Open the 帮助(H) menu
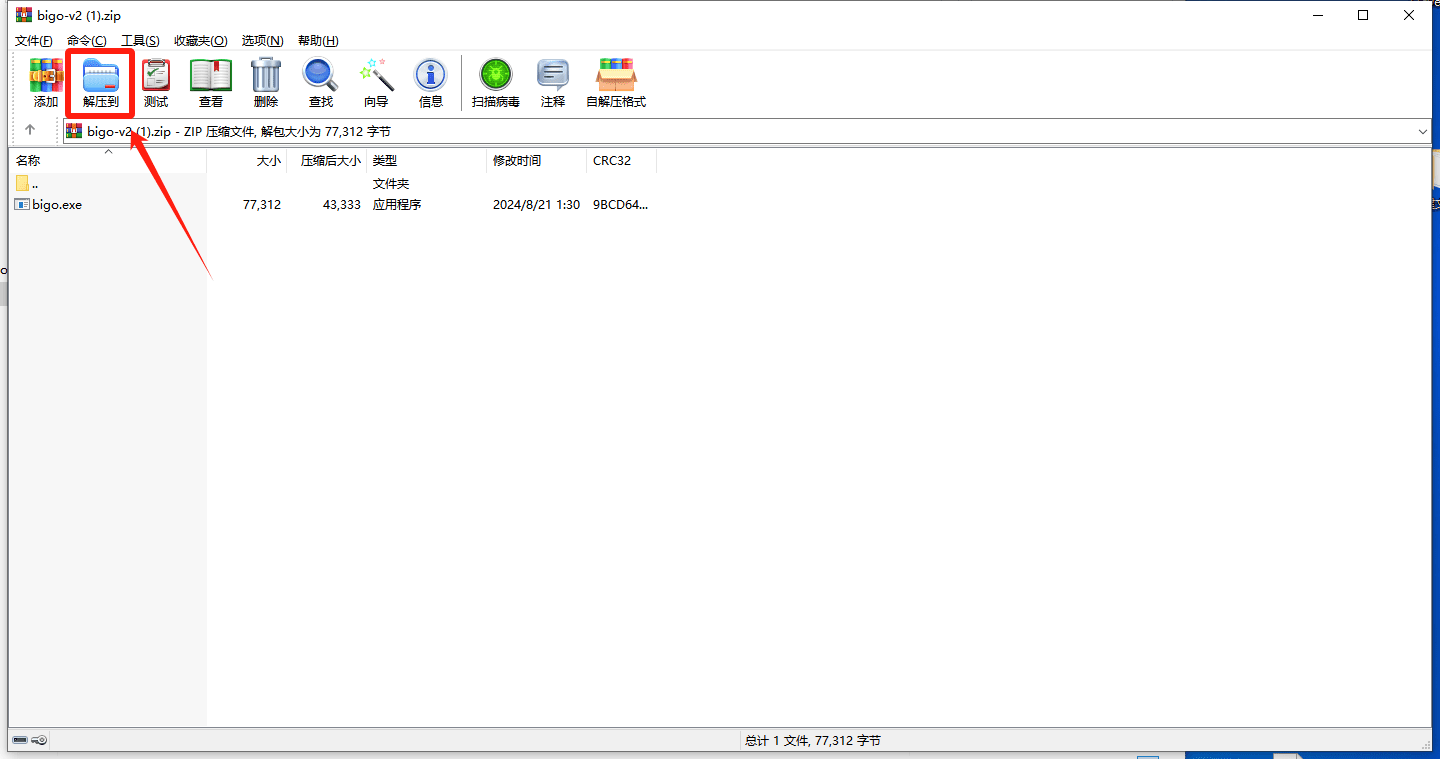This screenshot has width=1440, height=759. click(318, 41)
